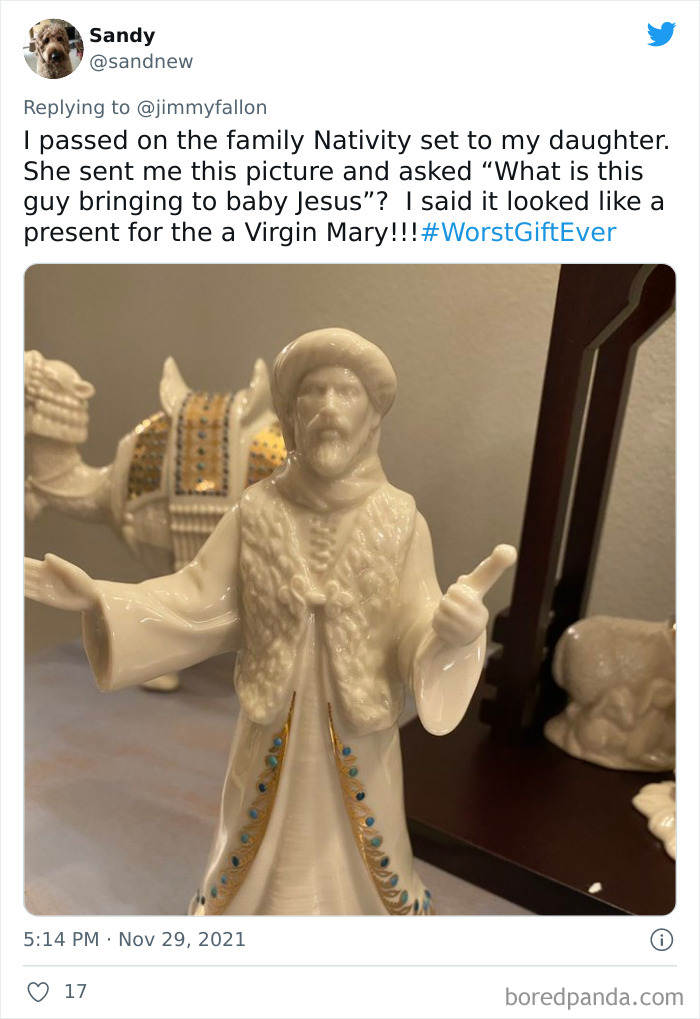
Task: Open the tweet info circle icon
Action: (x=660, y=939)
